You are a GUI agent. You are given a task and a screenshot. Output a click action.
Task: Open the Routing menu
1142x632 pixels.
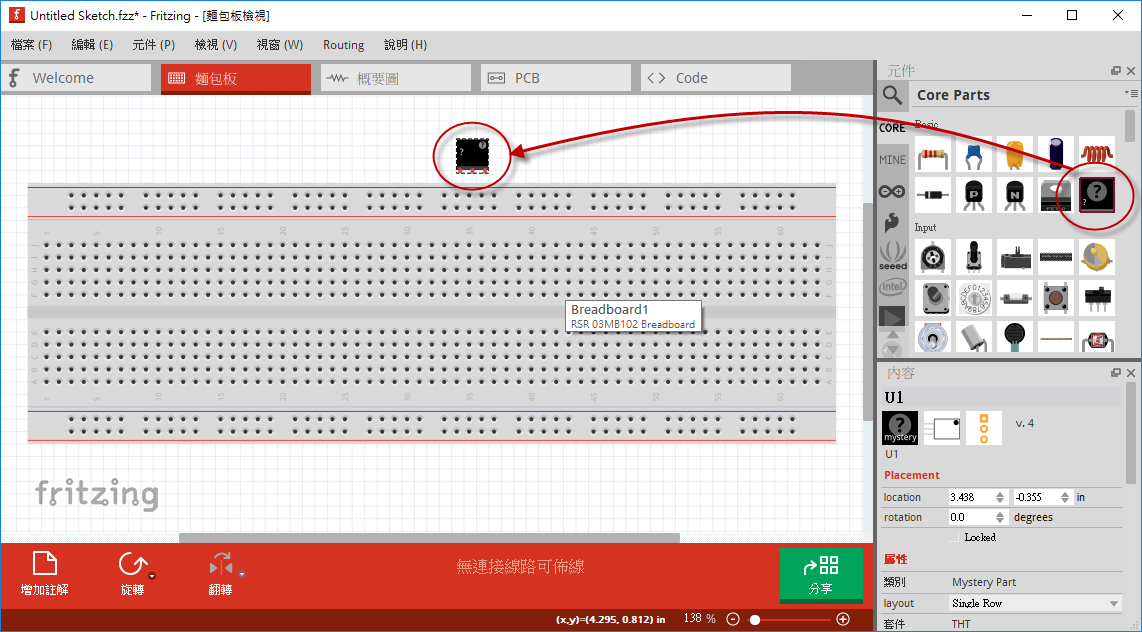(343, 45)
